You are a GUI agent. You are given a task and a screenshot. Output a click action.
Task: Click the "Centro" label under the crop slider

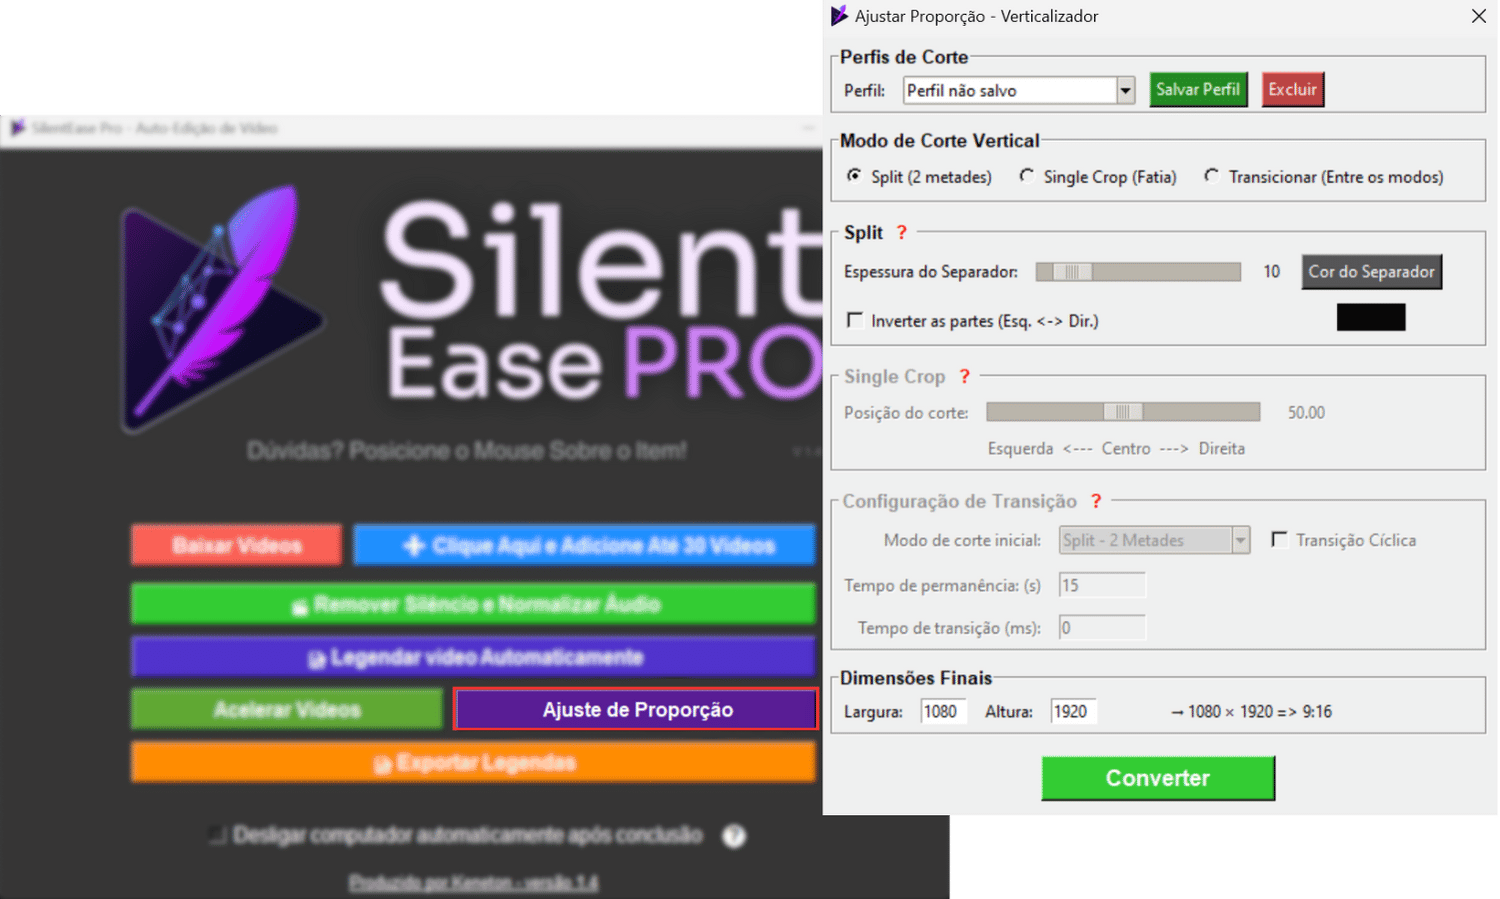(1126, 448)
